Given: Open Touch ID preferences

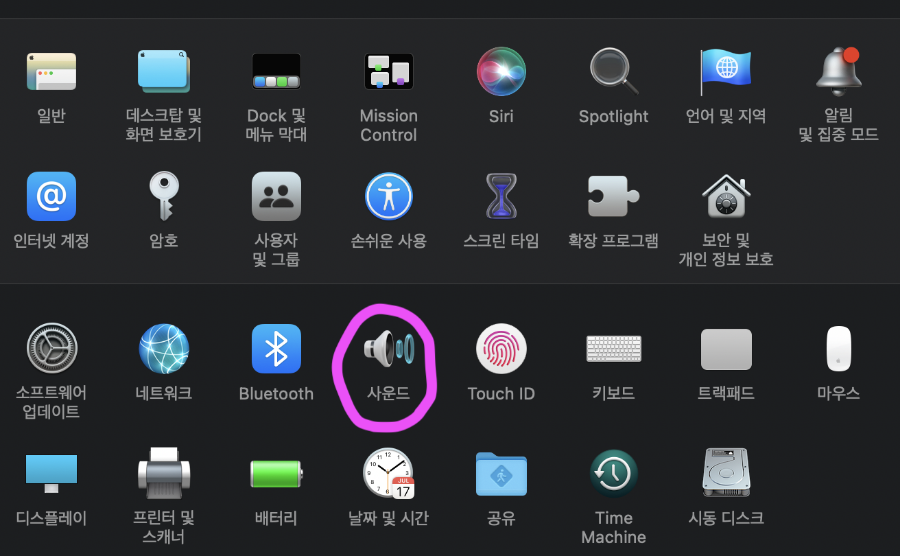Looking at the screenshot, I should (x=501, y=348).
